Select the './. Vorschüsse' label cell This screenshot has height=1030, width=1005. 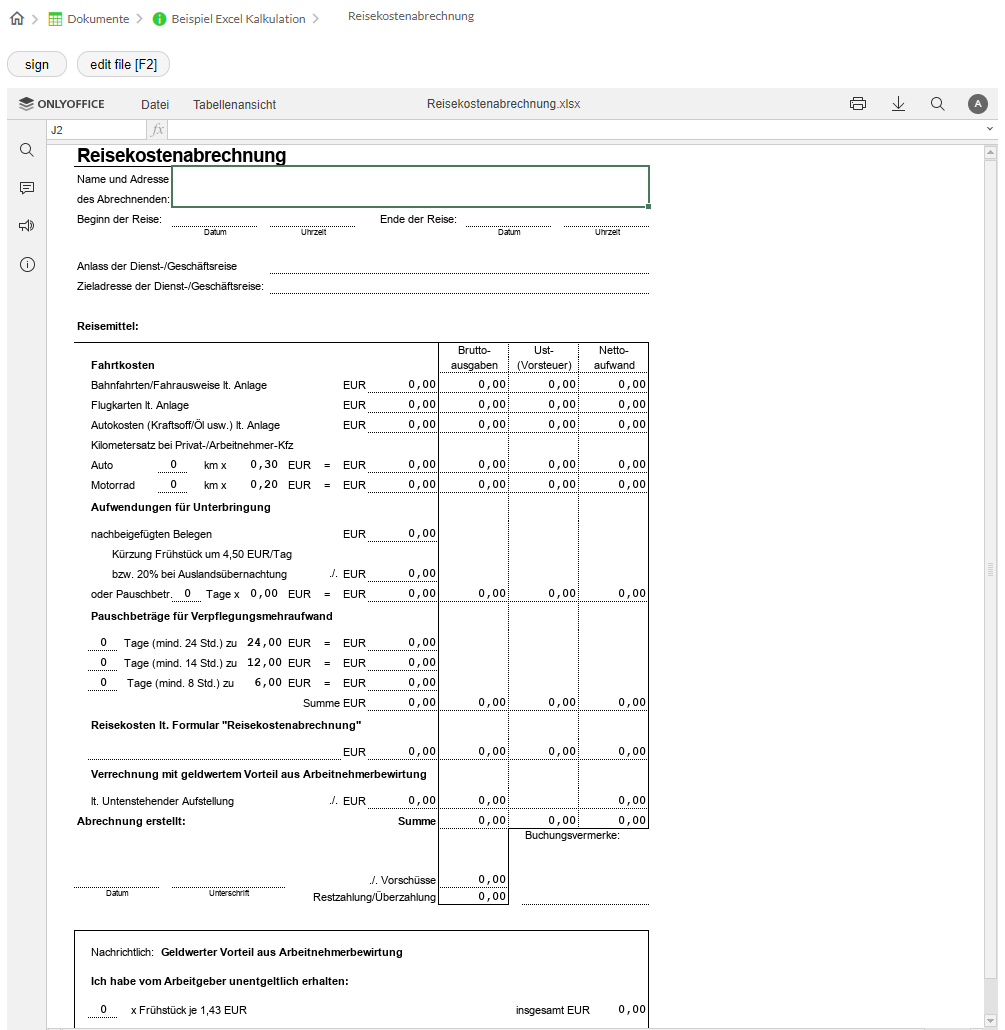[402, 880]
